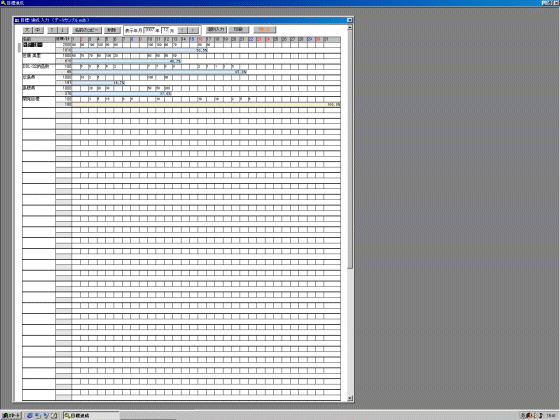Image resolution: width=560 pixels, height=420 pixels.
Task: Click the 印刷 print button
Action: pyautogui.click(x=239, y=30)
